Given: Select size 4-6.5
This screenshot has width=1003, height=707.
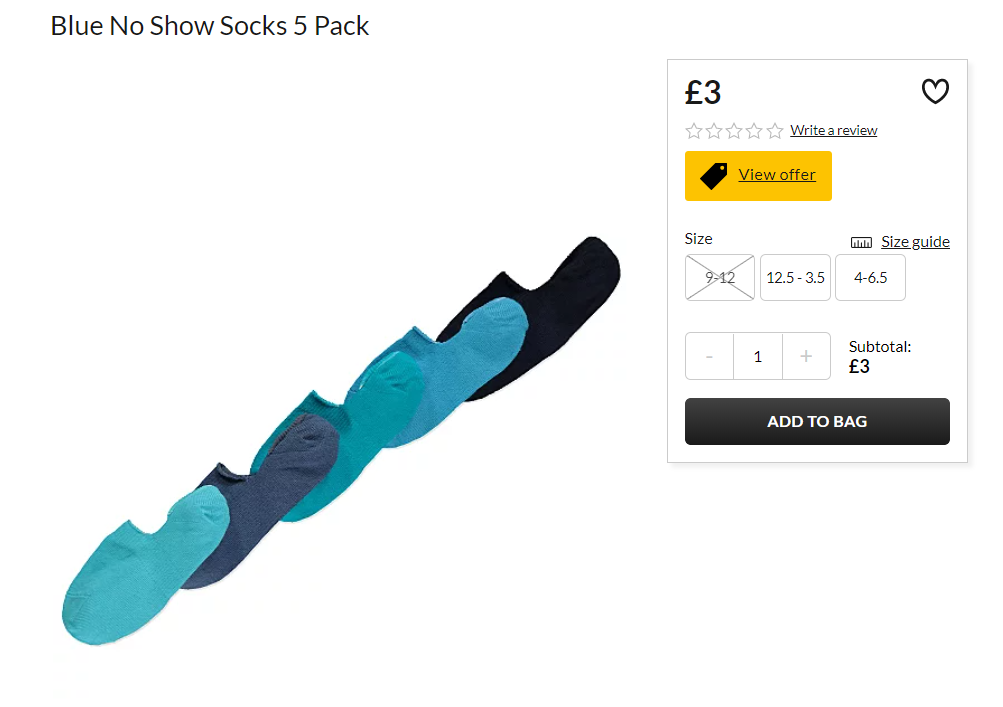Looking at the screenshot, I should click(871, 278).
